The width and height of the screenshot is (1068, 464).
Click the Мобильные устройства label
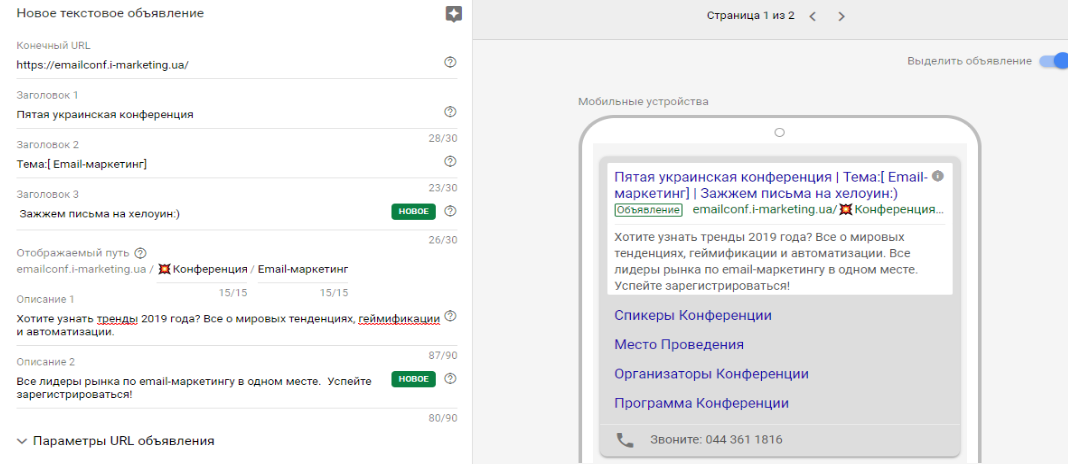tap(643, 102)
